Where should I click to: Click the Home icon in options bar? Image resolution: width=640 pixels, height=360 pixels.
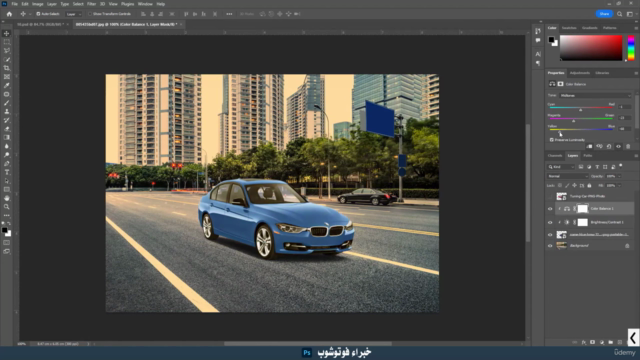pos(9,14)
